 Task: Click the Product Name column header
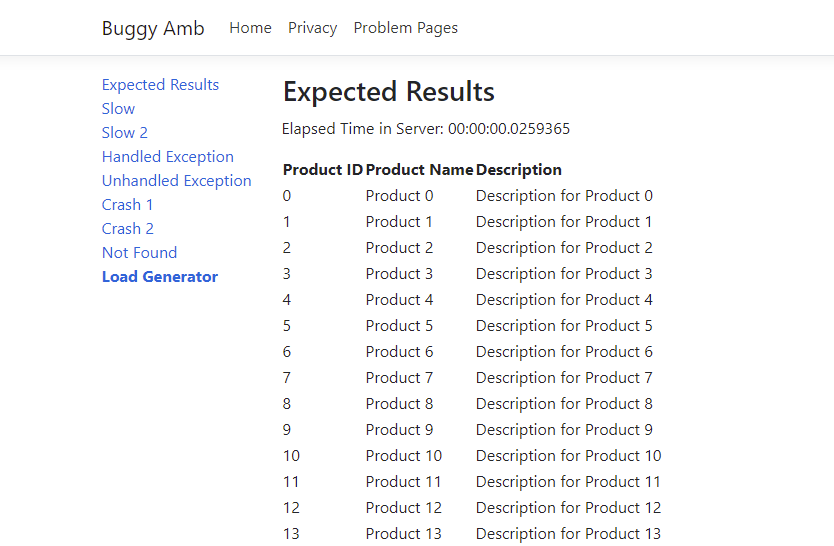click(x=419, y=170)
